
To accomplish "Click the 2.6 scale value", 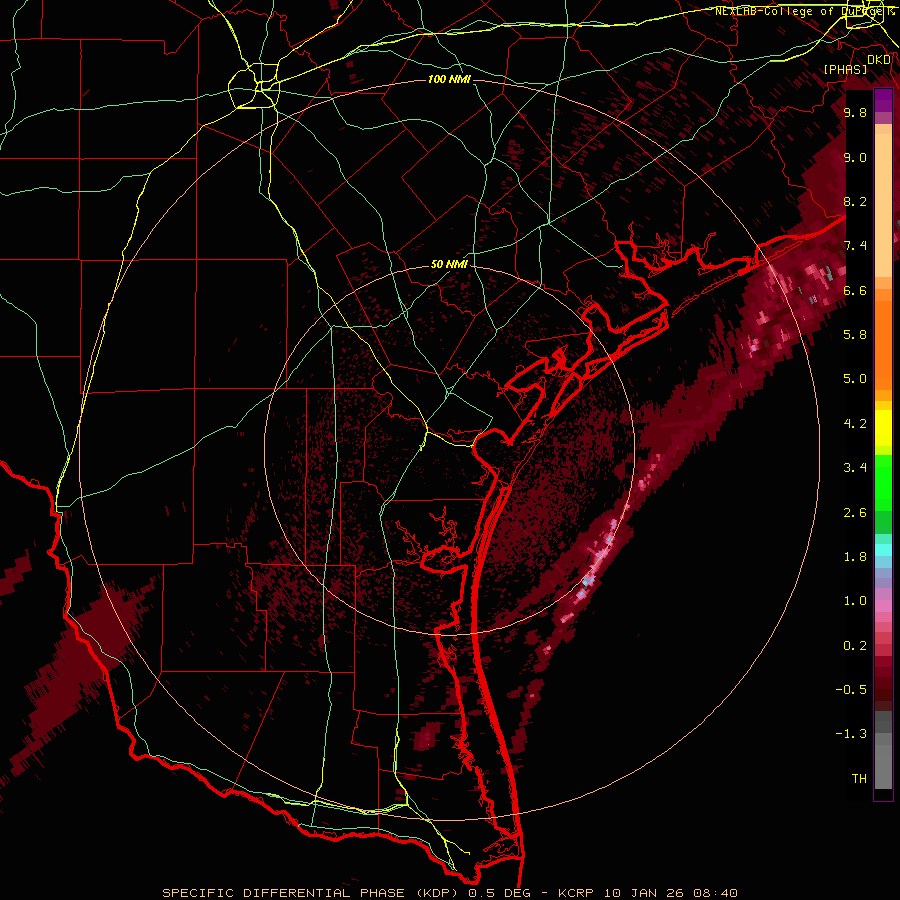I will pos(855,512).
